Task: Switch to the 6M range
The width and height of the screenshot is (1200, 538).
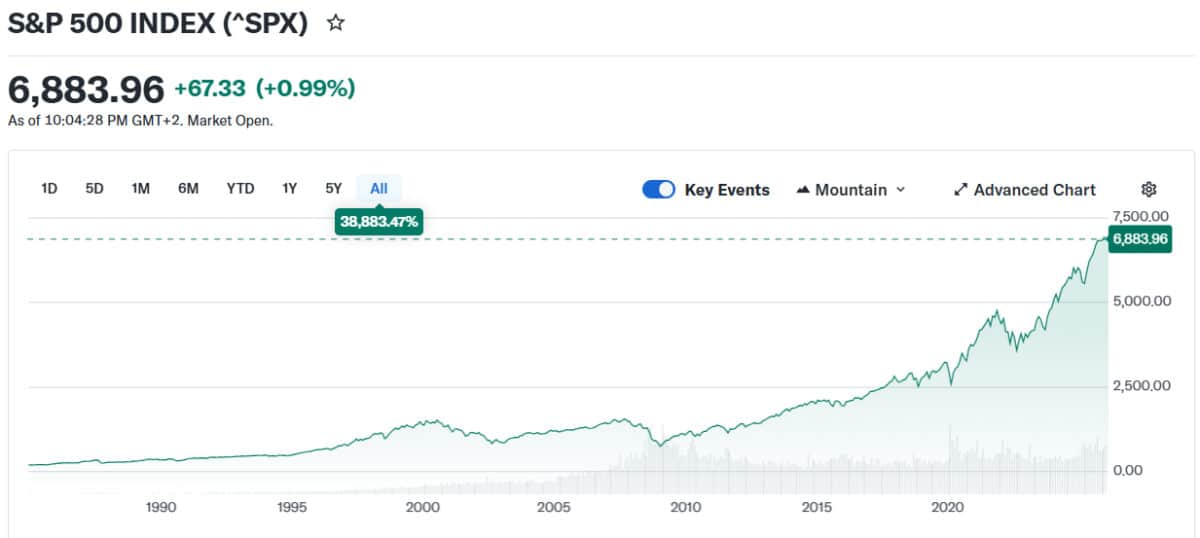Action: (x=188, y=188)
